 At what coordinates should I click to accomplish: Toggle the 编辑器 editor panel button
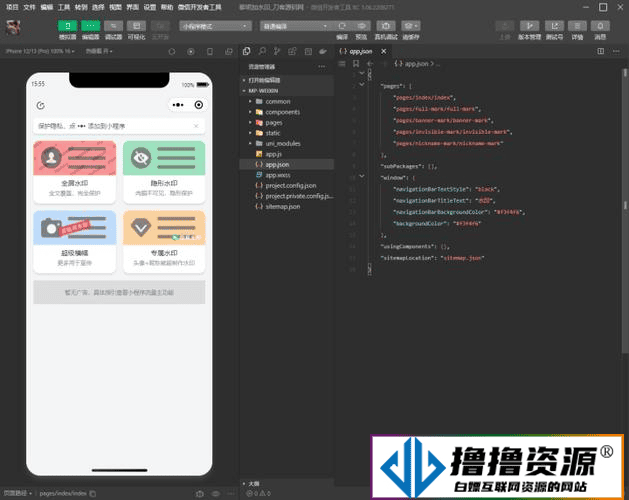pos(90,26)
